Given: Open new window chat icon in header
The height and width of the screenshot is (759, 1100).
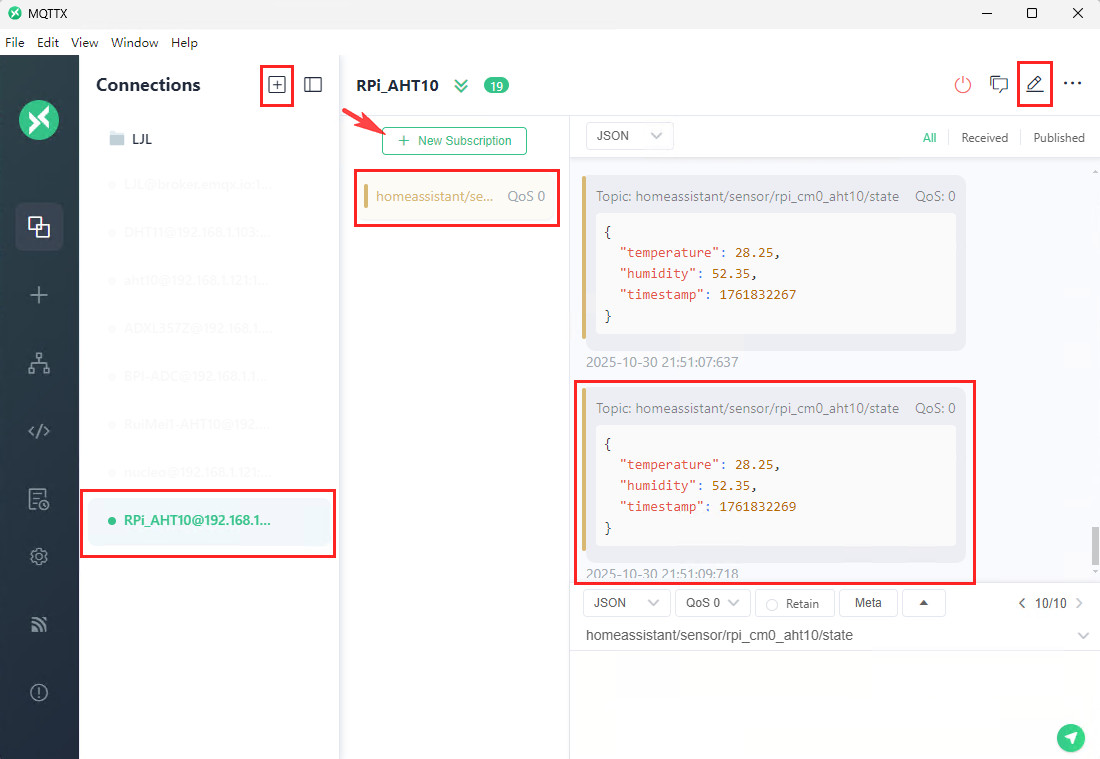Looking at the screenshot, I should [998, 85].
